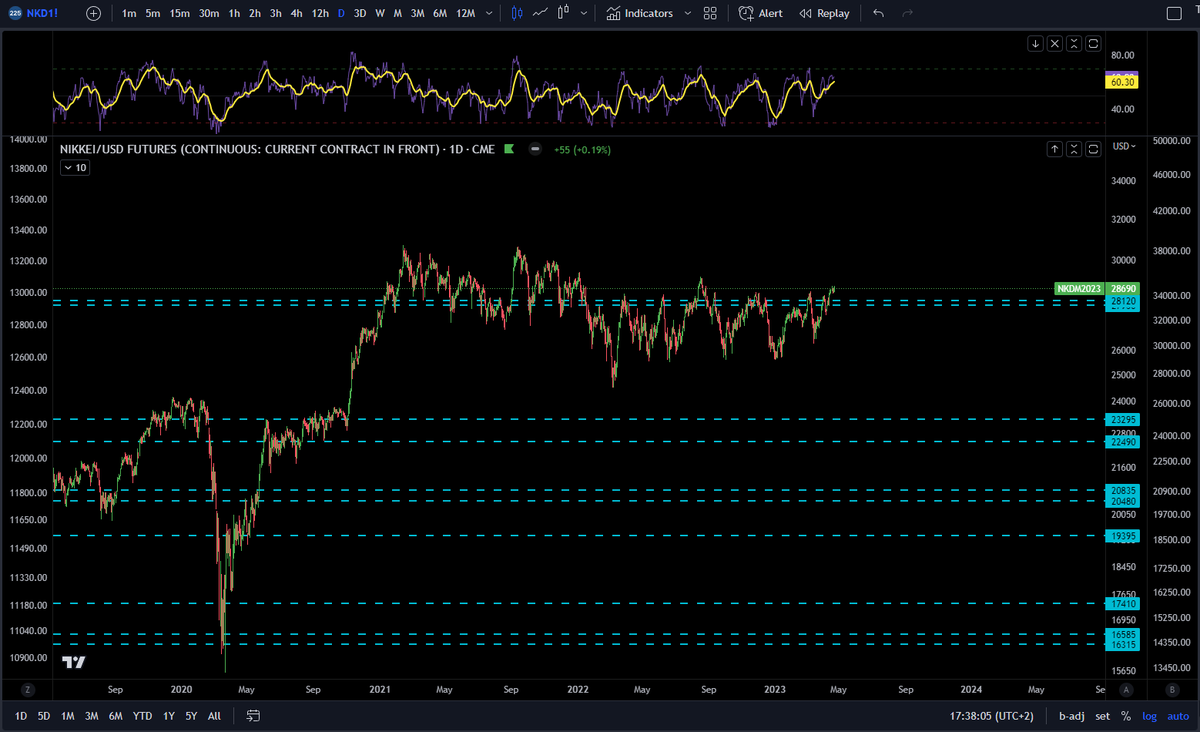
Task: Set the range to 6M
Action: pos(116,716)
